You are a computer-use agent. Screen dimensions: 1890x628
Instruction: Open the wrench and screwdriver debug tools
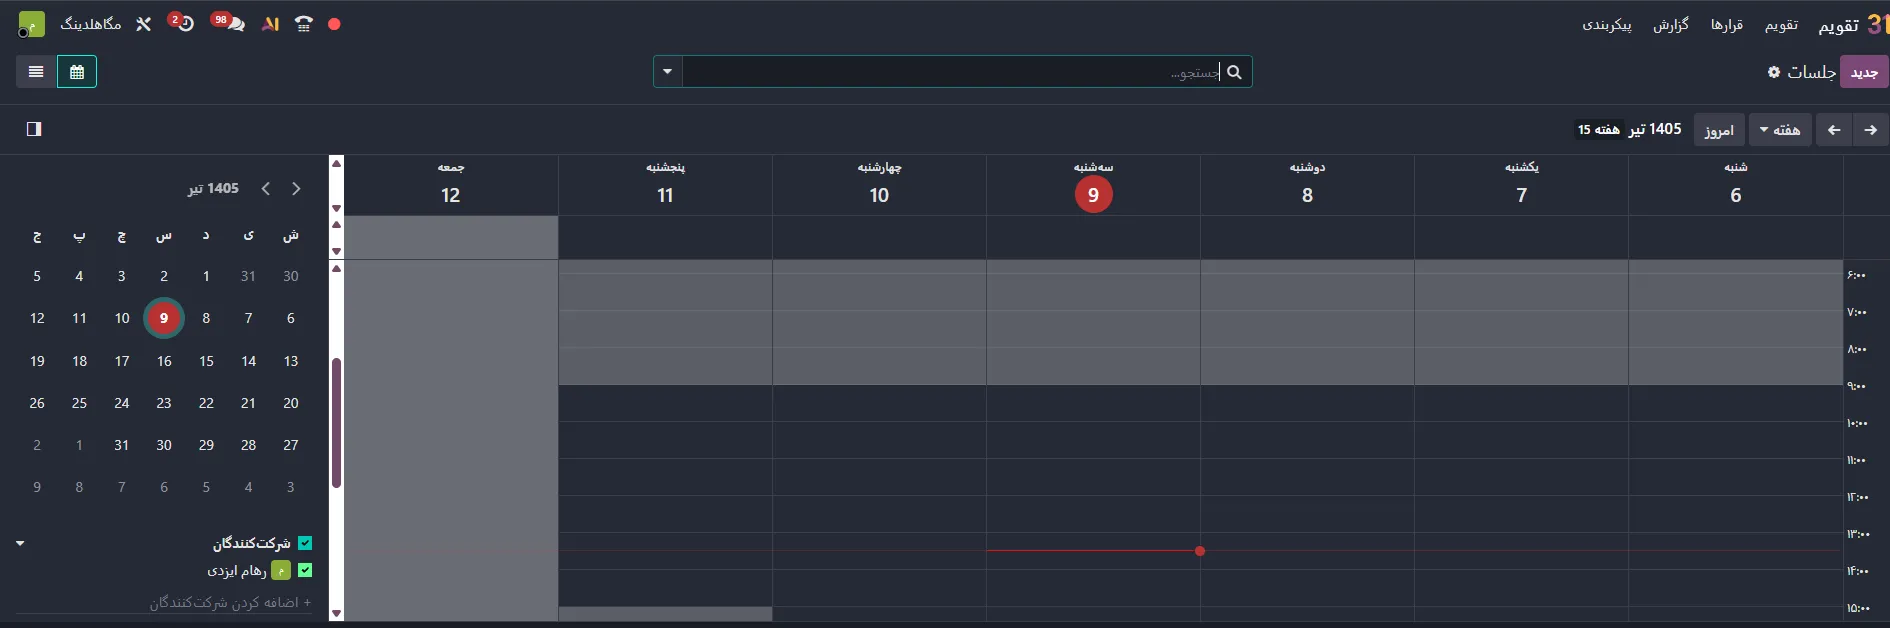tap(143, 24)
